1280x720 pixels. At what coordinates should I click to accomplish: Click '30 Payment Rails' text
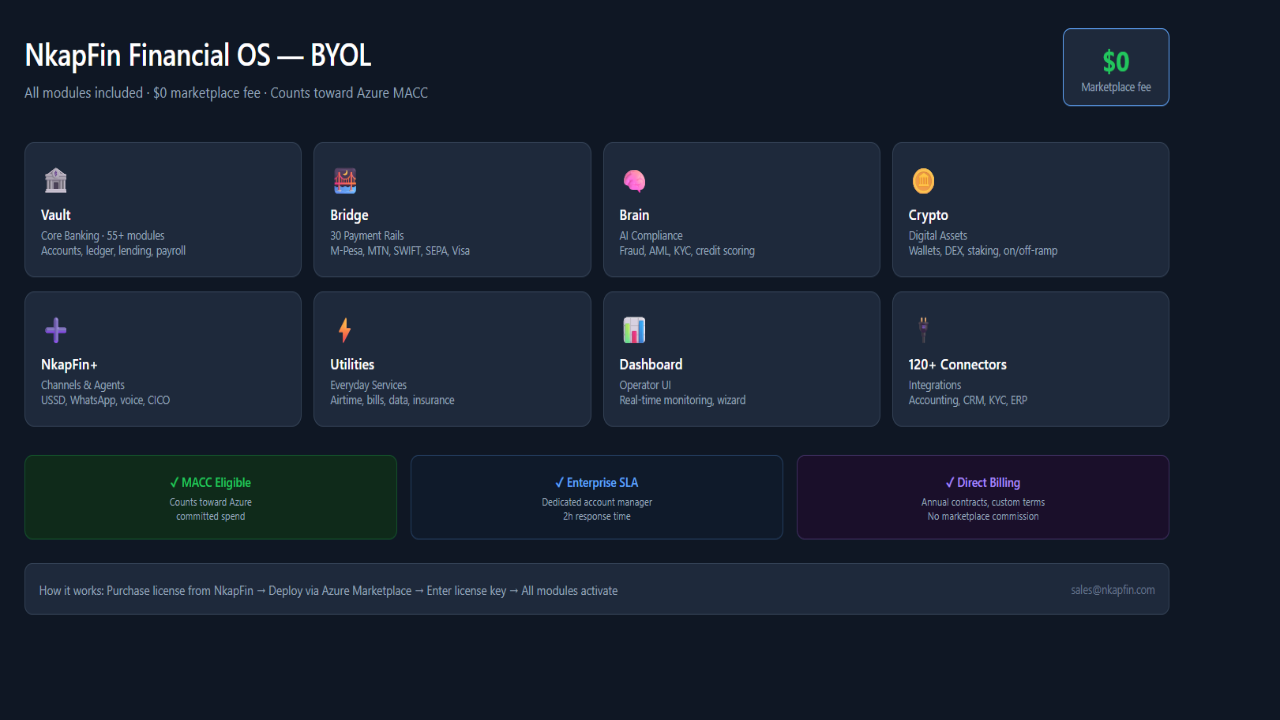[367, 236]
